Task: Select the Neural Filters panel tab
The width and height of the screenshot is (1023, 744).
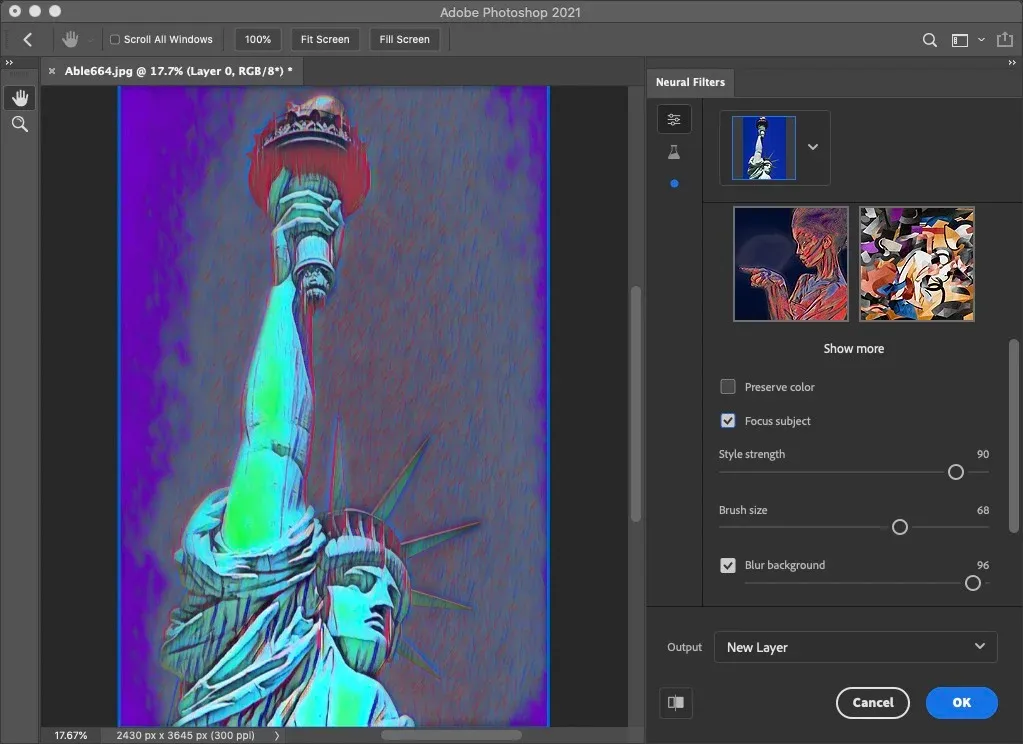Action: 690,82
